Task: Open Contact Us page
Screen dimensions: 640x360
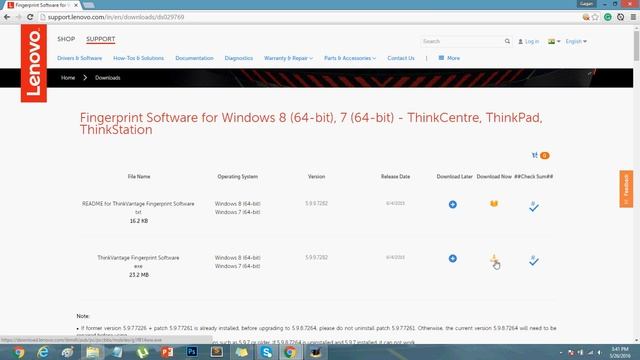Action: click(x=401, y=58)
